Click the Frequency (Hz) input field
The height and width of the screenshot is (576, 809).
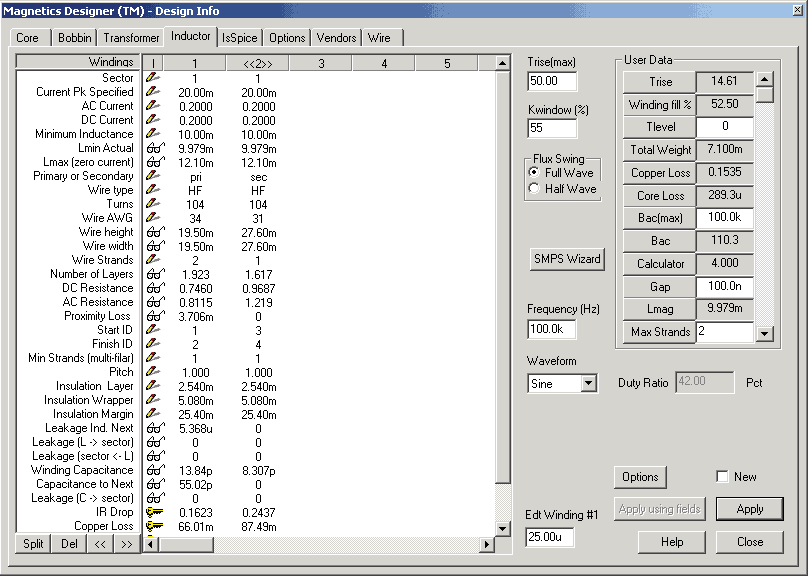click(x=552, y=329)
